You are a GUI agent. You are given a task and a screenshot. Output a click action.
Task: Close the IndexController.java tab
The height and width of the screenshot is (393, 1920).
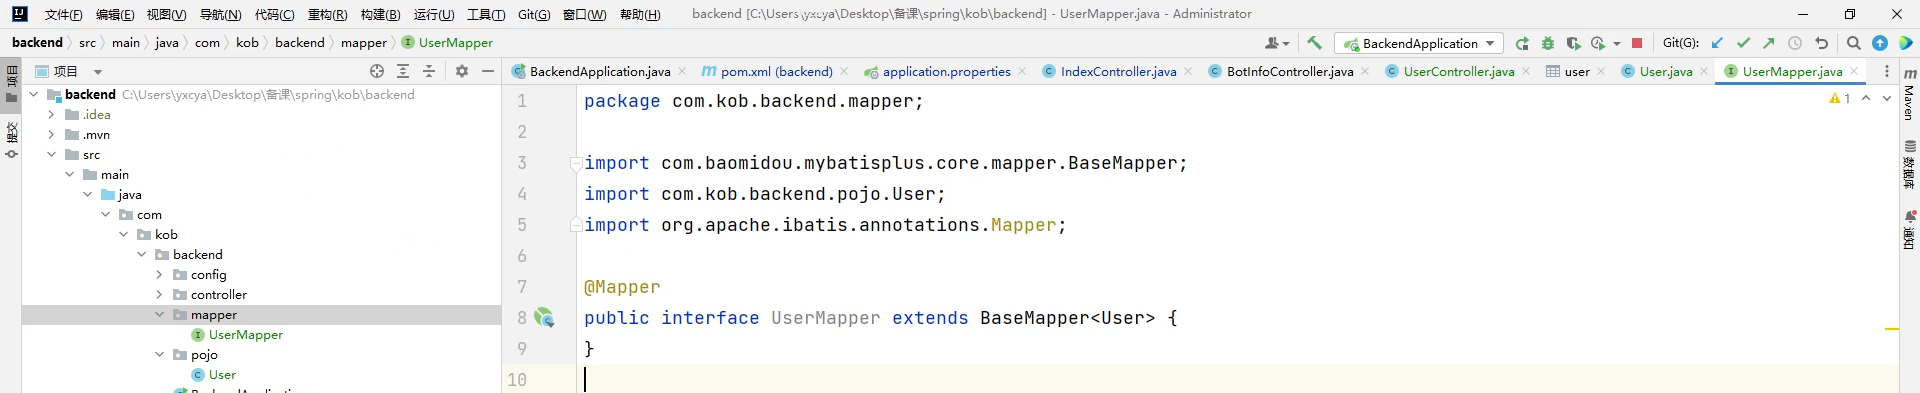(x=1188, y=71)
